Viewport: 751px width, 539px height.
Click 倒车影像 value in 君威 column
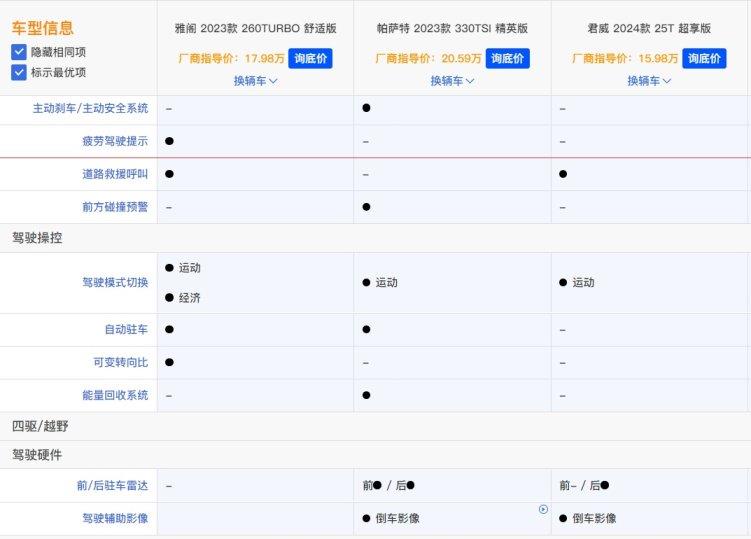pos(594,518)
